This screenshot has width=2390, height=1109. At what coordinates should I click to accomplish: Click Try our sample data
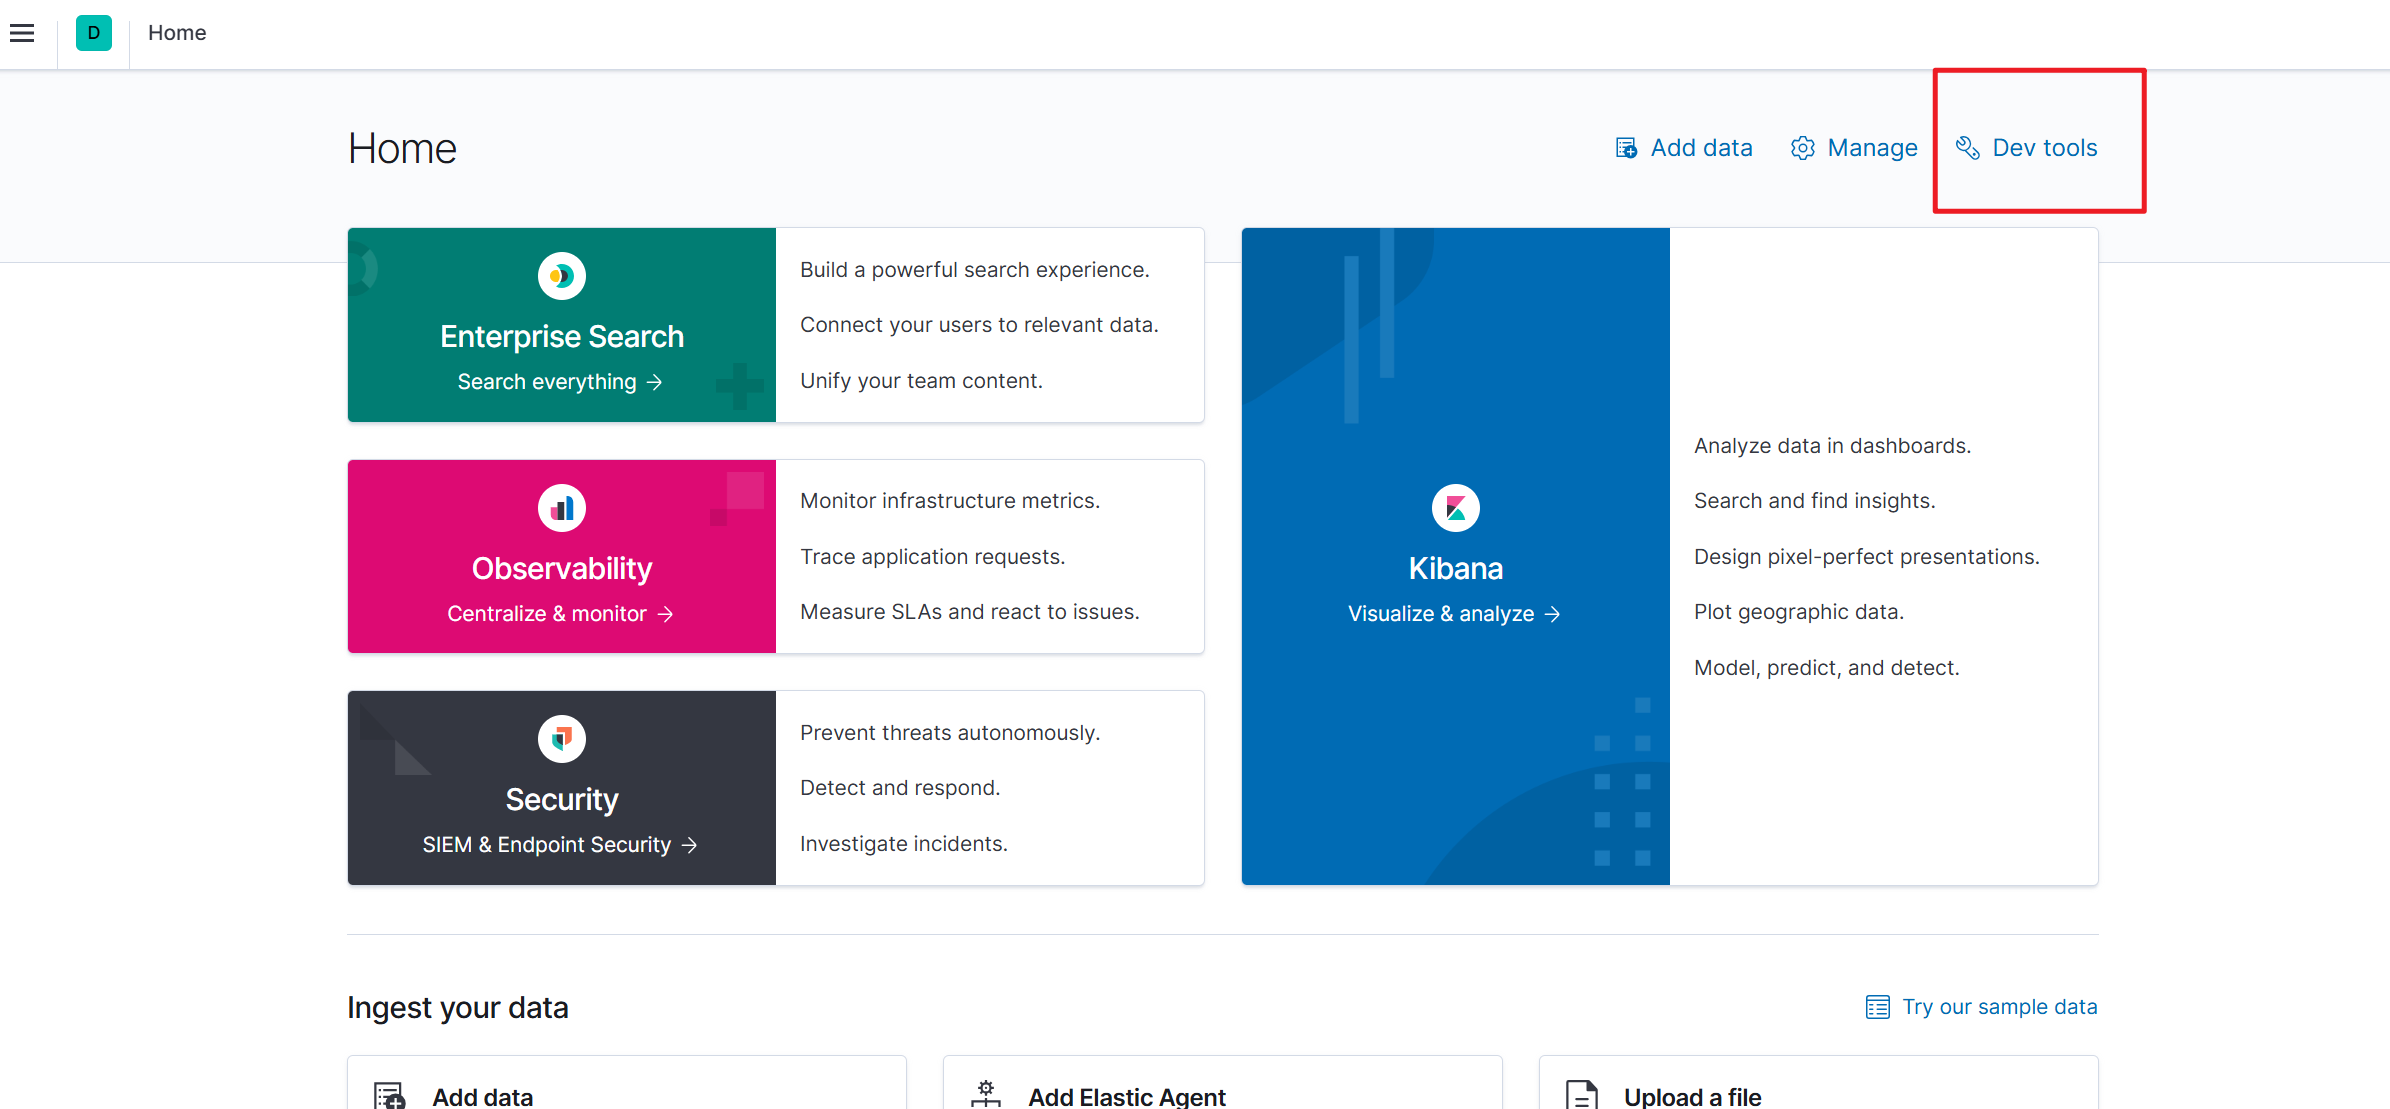1999,1007
